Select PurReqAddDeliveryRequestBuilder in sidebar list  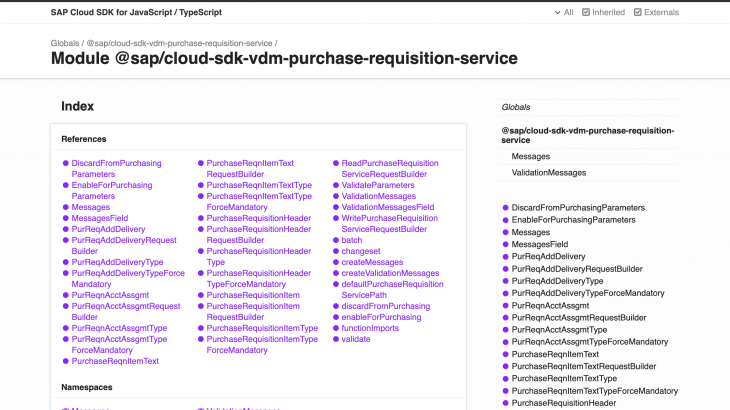point(577,269)
